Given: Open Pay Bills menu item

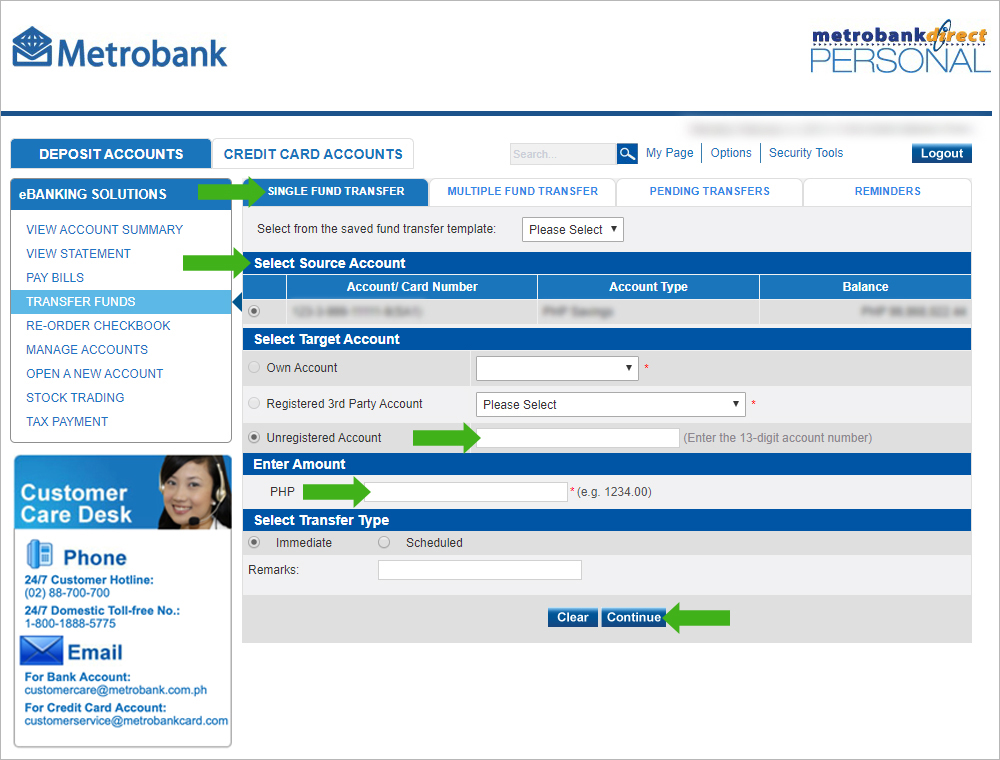Looking at the screenshot, I should [x=55, y=278].
